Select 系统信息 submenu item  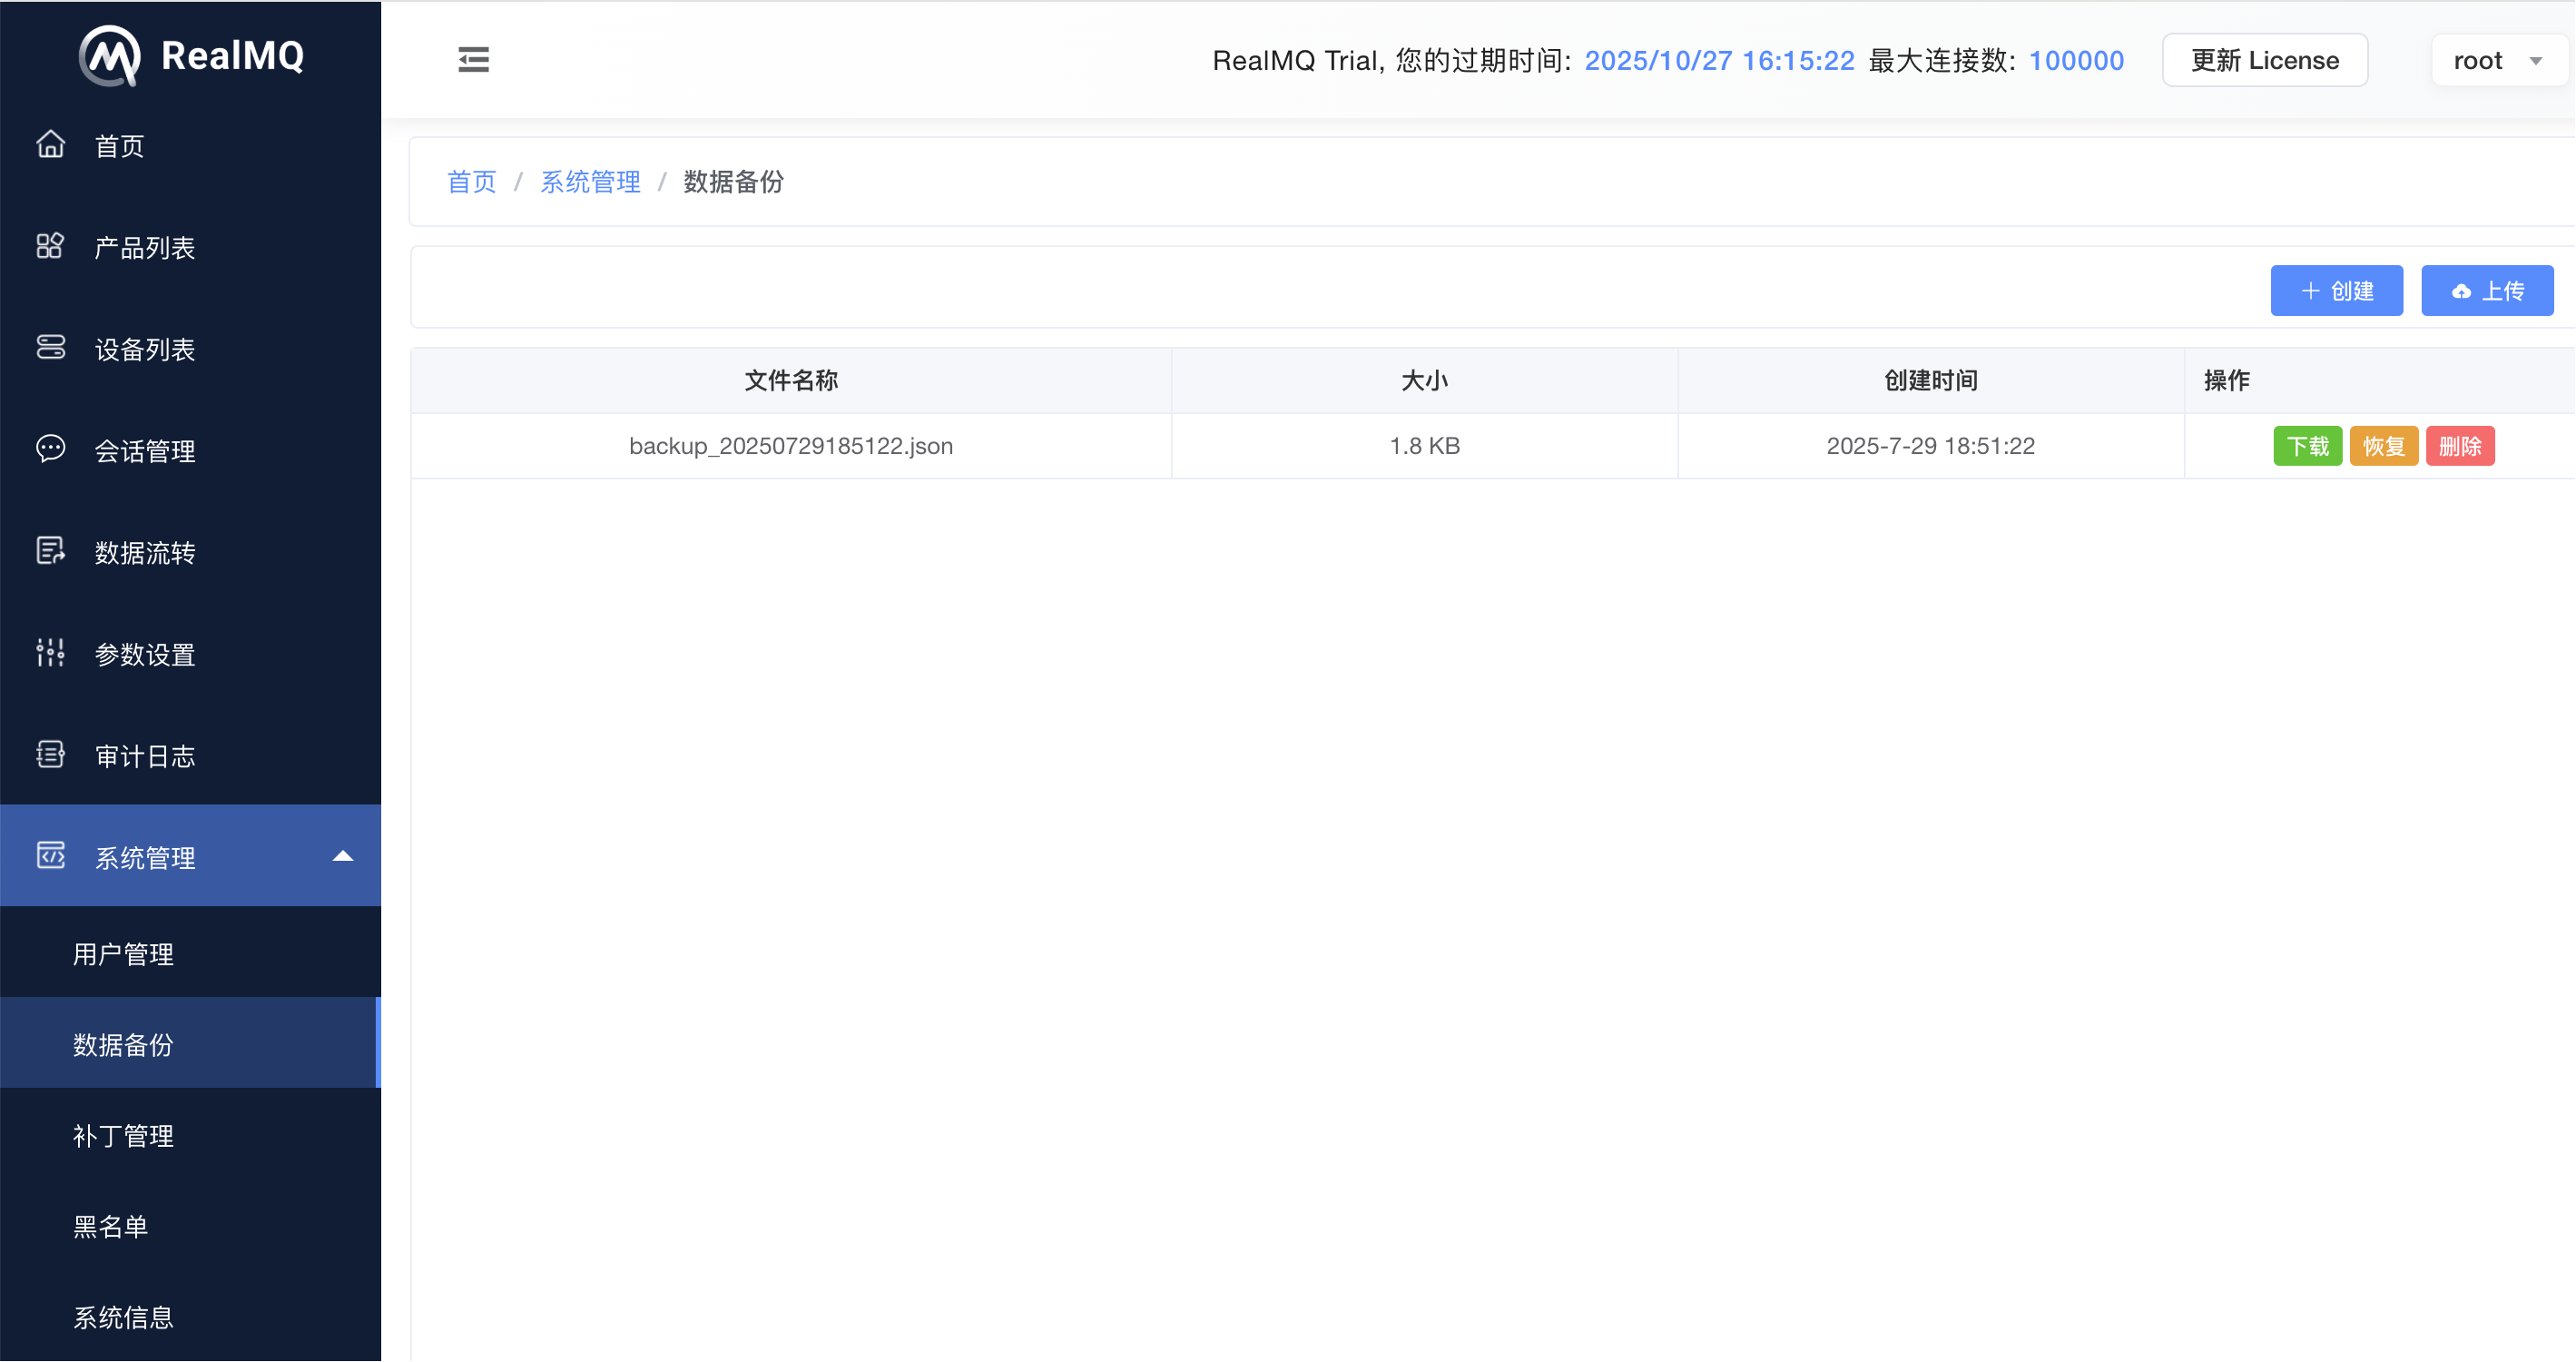(190, 1317)
